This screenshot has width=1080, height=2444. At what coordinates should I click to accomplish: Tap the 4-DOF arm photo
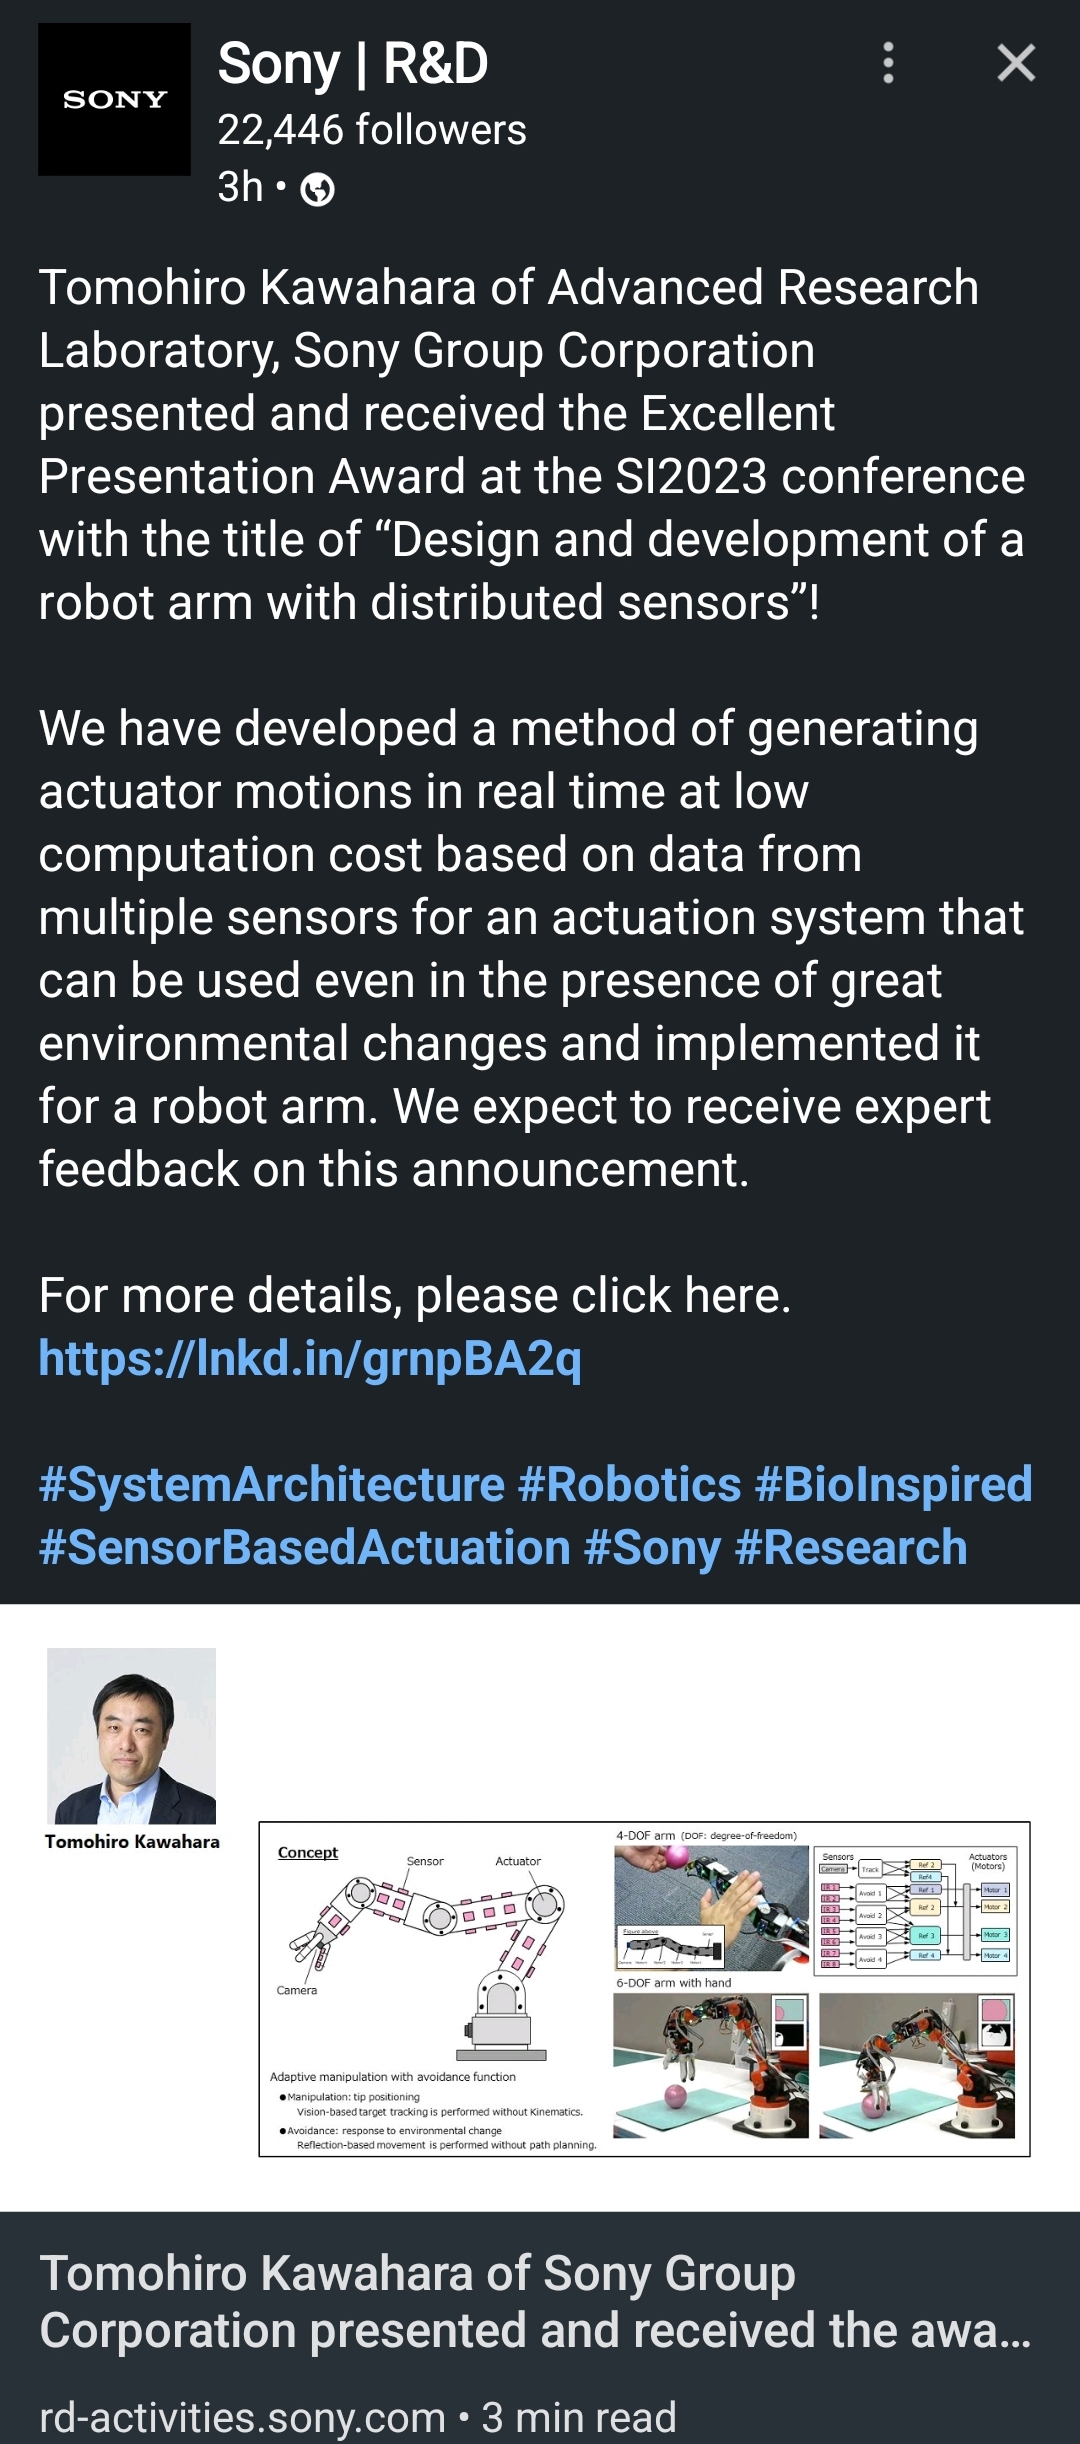[711, 1908]
